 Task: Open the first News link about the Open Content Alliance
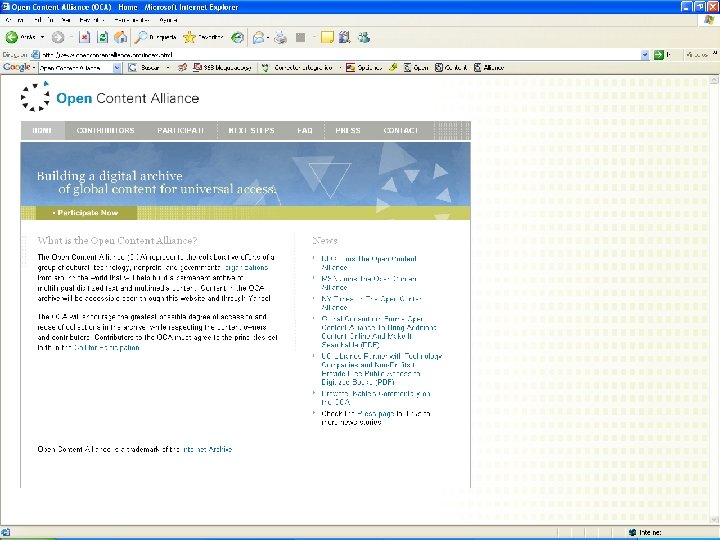[x=369, y=263]
